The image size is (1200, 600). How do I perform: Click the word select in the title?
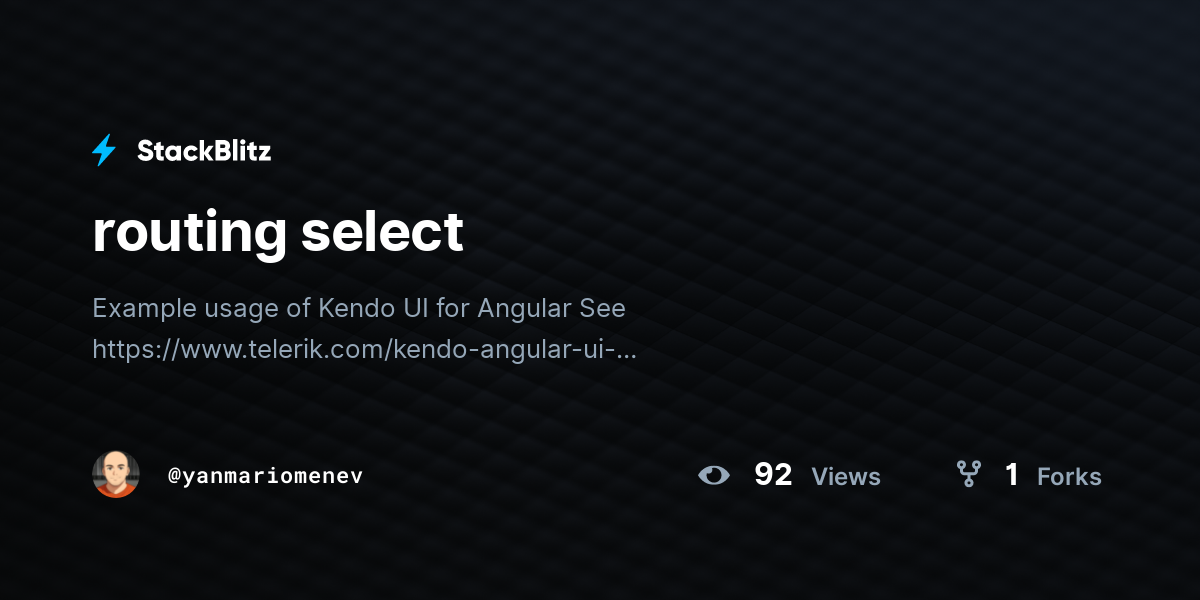(x=382, y=231)
